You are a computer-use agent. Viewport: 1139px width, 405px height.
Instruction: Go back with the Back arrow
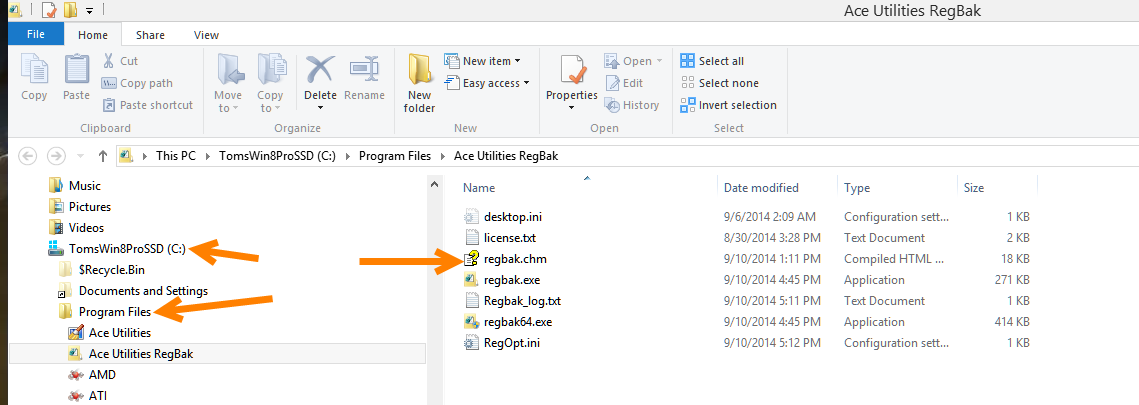28,155
